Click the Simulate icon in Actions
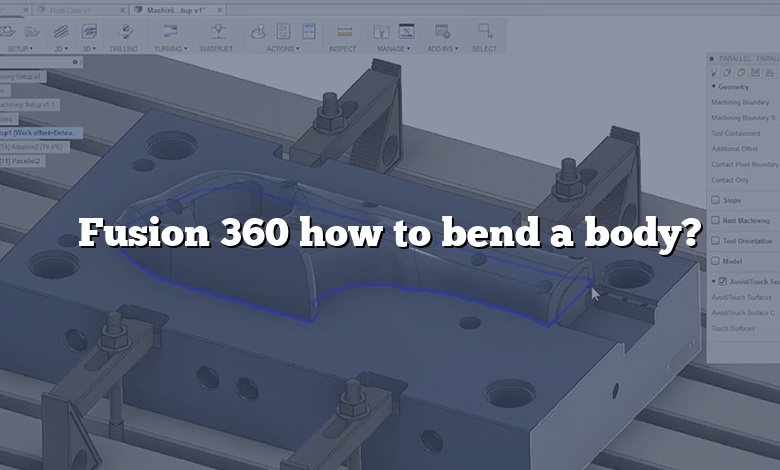This screenshot has height=470, width=780. tap(258, 32)
